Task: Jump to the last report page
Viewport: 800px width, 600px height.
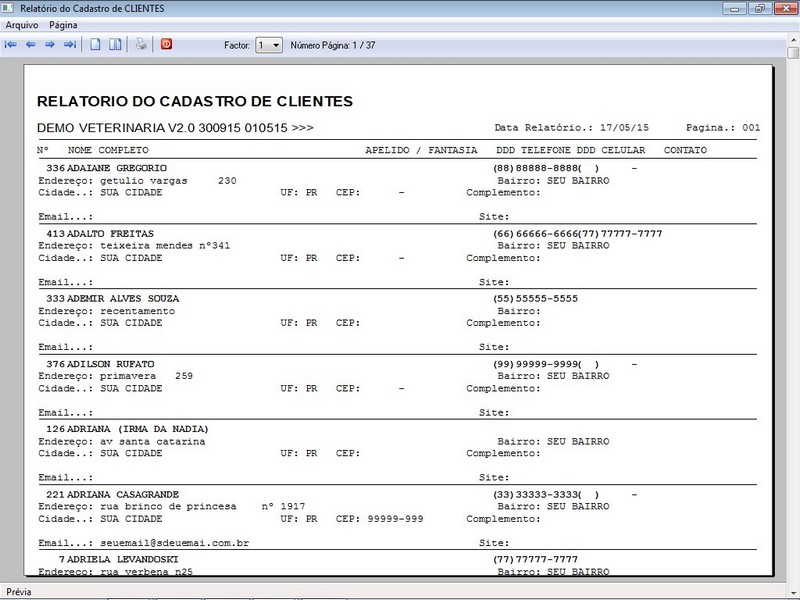Action: [x=70, y=45]
